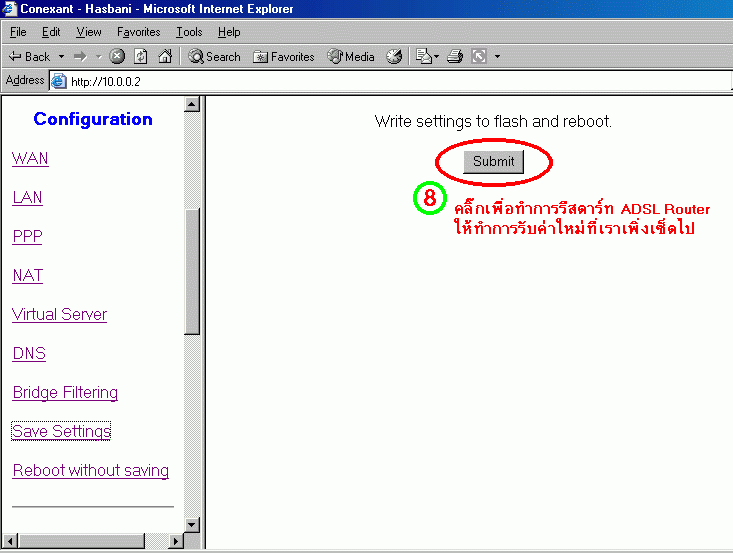Click the sidebar scroll down arrow
This screenshot has width=733, height=553.
point(192,524)
